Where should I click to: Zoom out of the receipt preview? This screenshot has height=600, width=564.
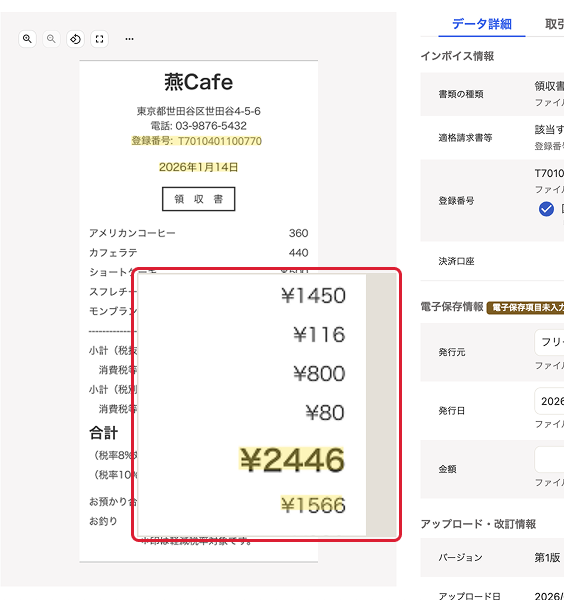coord(51,39)
